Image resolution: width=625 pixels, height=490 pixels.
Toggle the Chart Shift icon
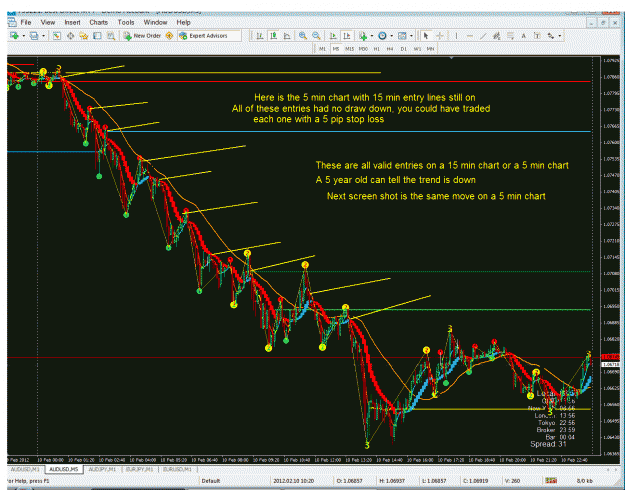[347, 36]
